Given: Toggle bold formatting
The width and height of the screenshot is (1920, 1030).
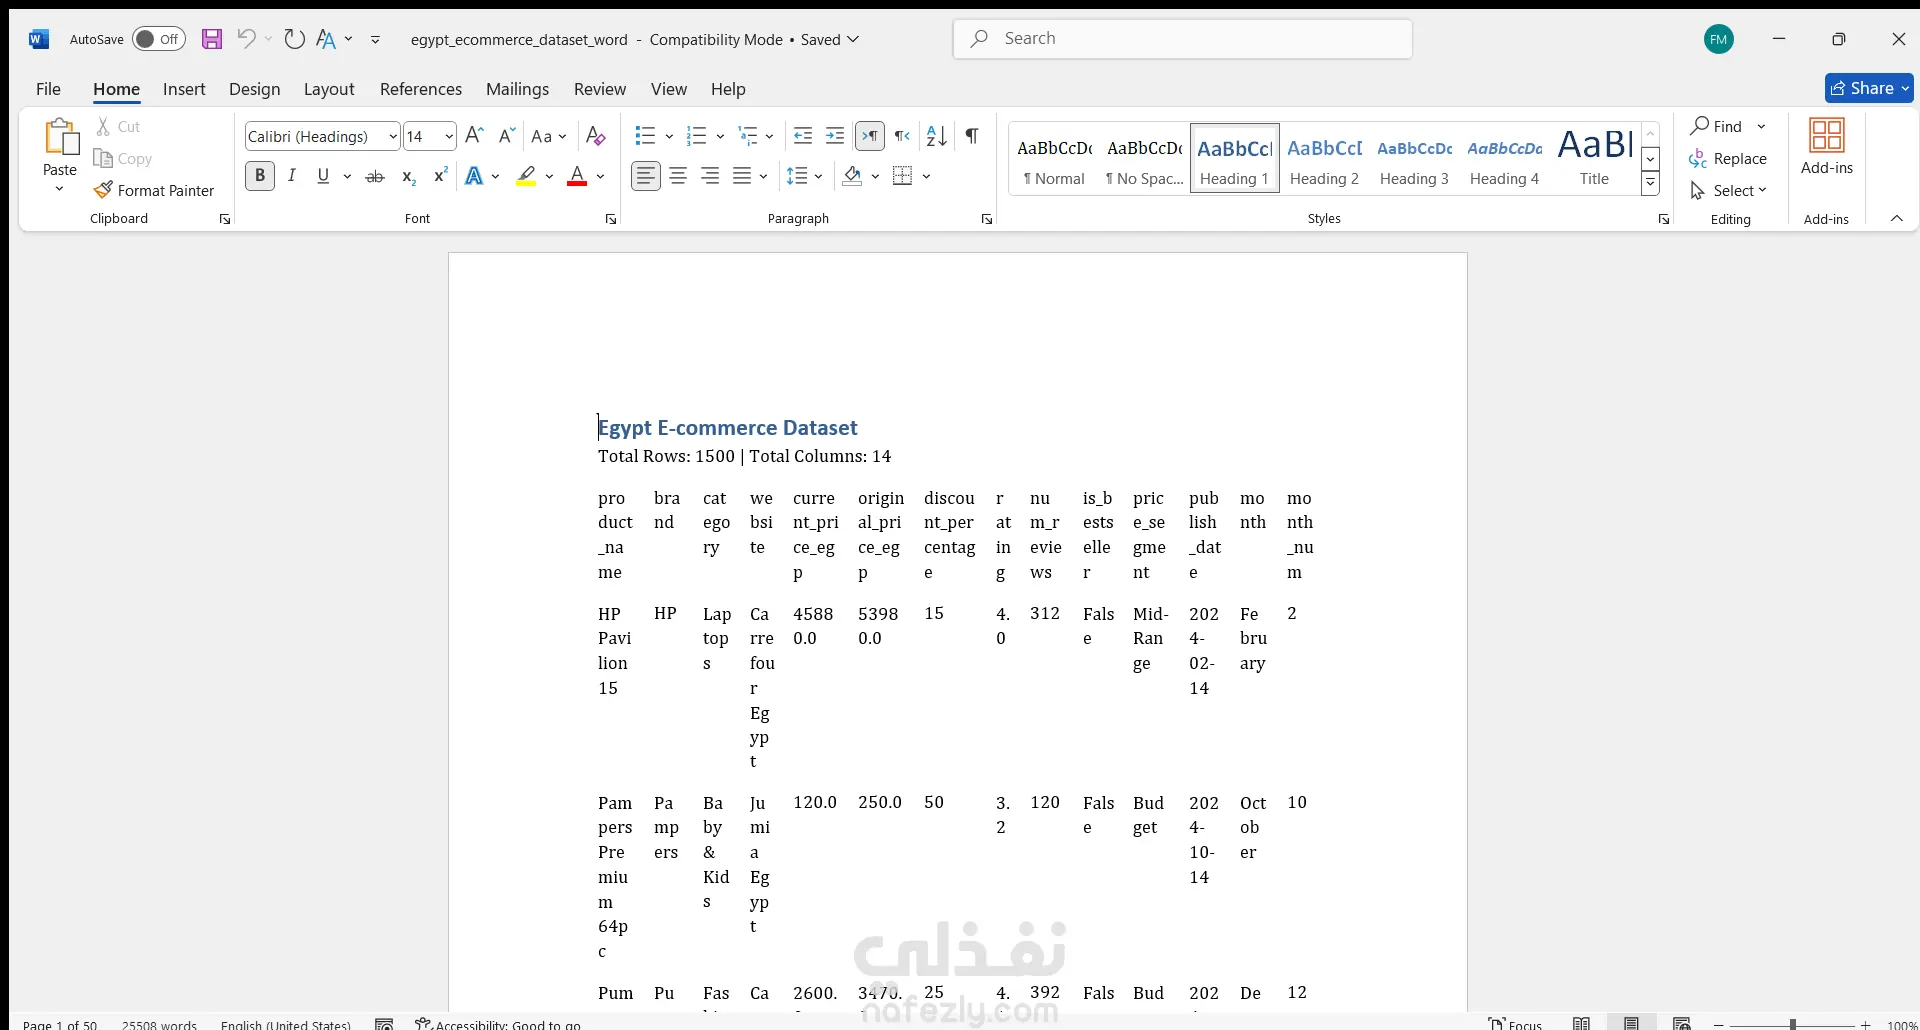Looking at the screenshot, I should pyautogui.click(x=260, y=176).
